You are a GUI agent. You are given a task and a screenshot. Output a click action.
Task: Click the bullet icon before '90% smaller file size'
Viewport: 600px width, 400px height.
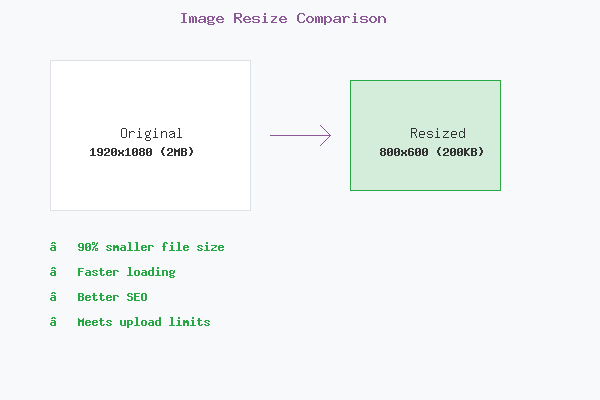coord(53,247)
